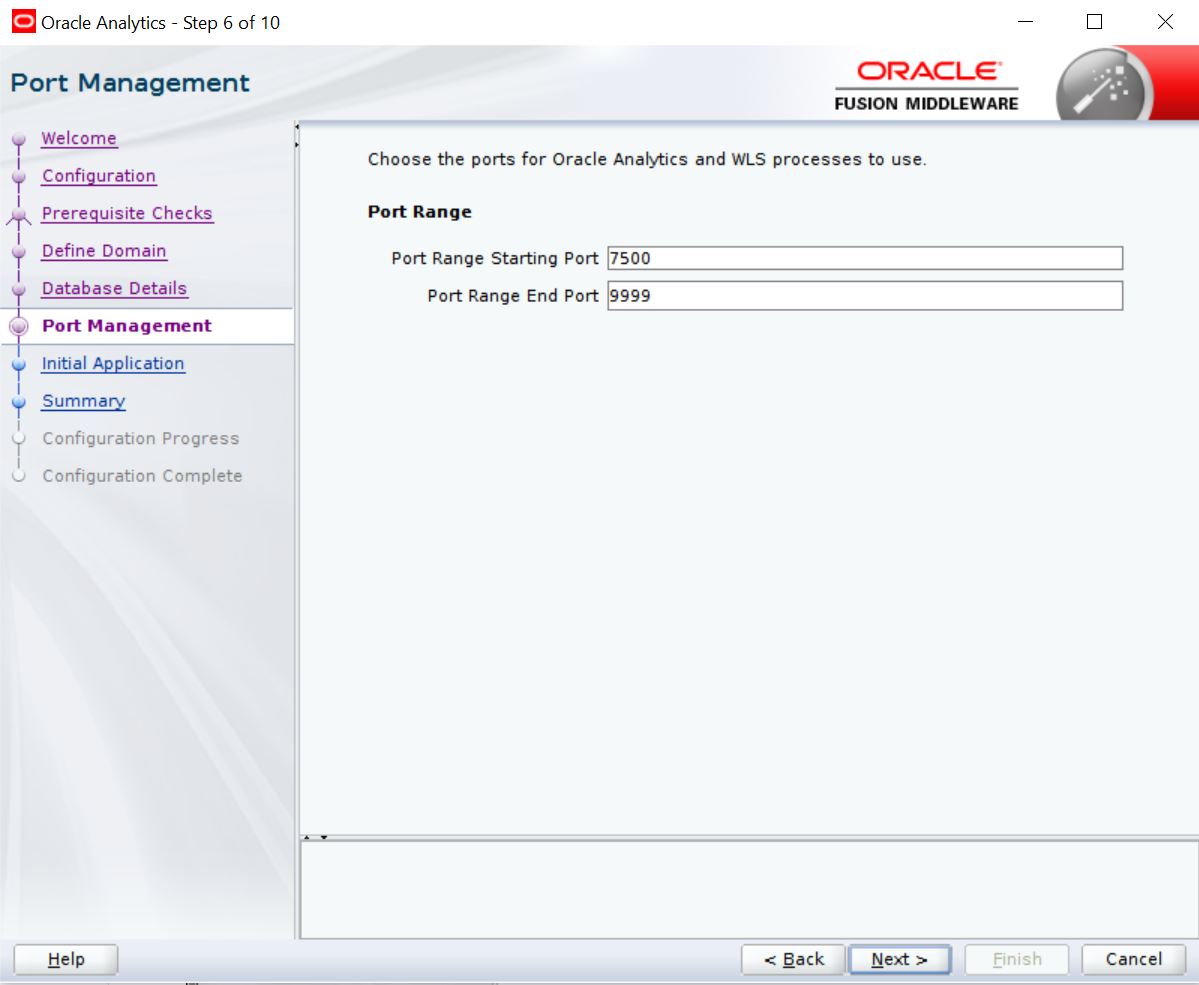Click the Welcome step node icon
1199x985 pixels.
tap(19, 140)
